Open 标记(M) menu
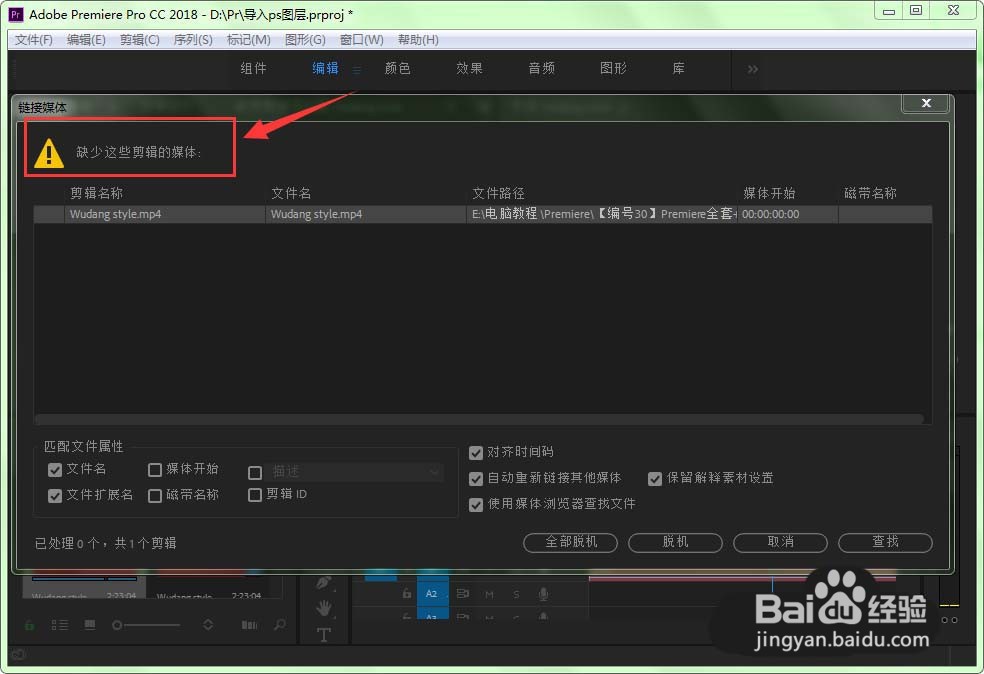984x674 pixels. pos(249,40)
